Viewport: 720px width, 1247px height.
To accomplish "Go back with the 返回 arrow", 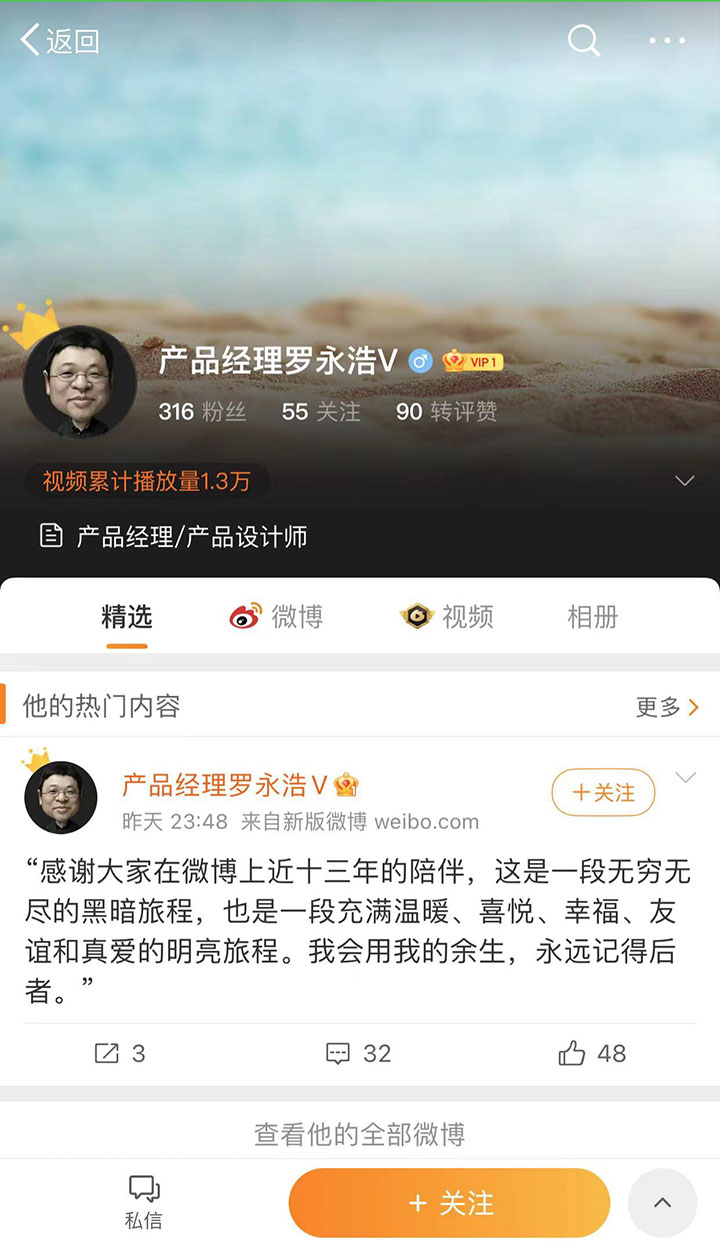I will [x=60, y=41].
